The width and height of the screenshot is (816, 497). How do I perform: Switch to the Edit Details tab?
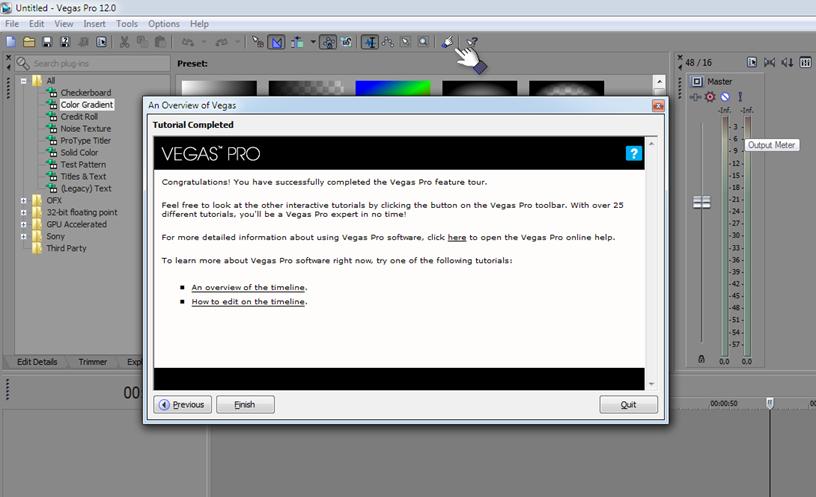37,362
